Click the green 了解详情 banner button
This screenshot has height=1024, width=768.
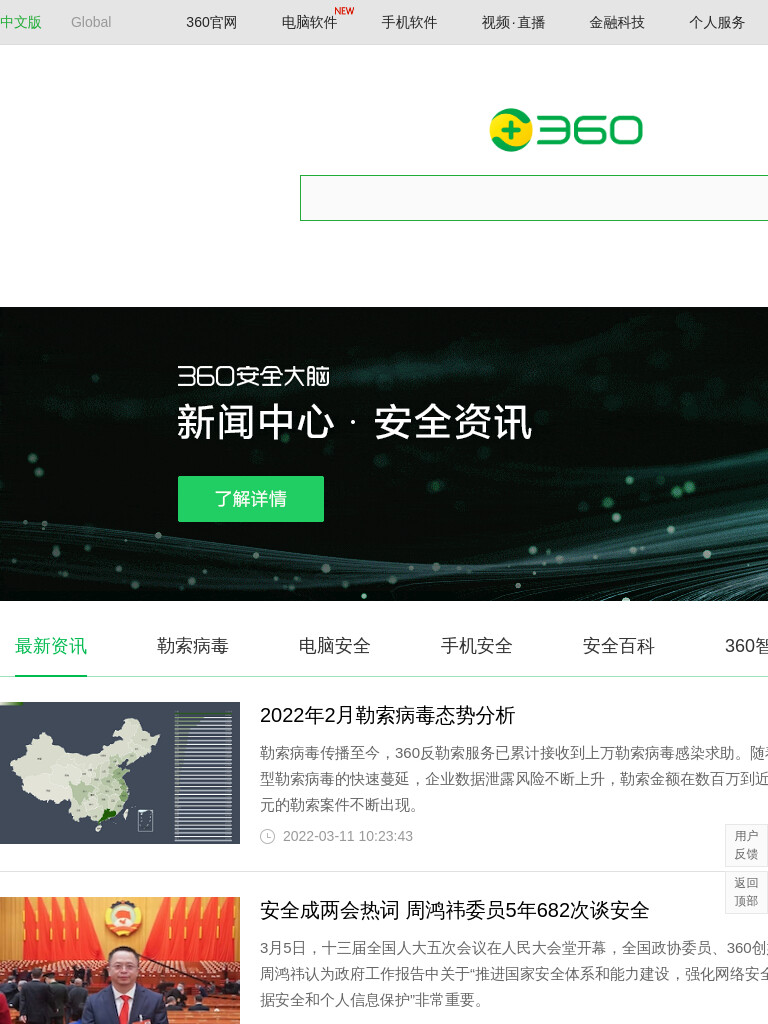pyautogui.click(x=251, y=499)
